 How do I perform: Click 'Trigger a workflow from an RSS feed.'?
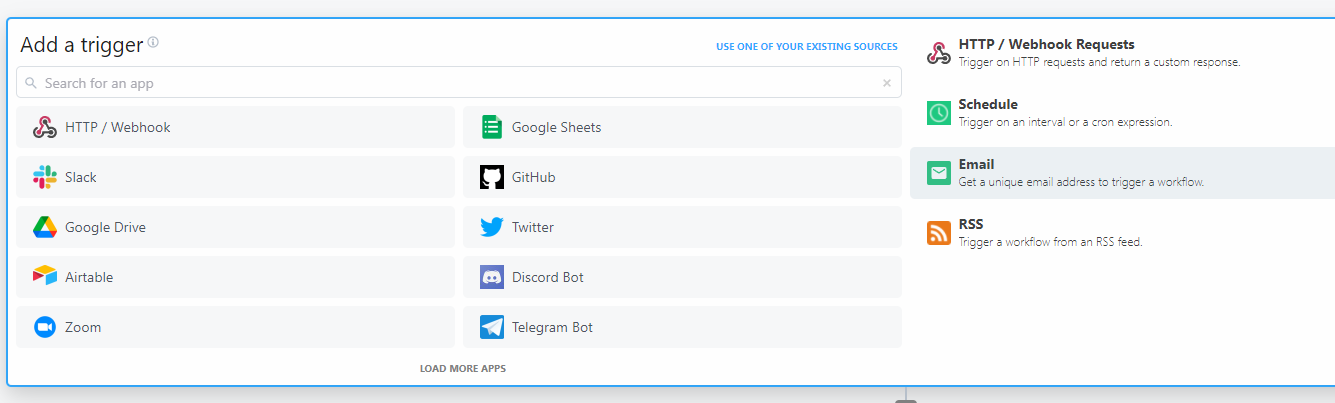pos(1050,242)
